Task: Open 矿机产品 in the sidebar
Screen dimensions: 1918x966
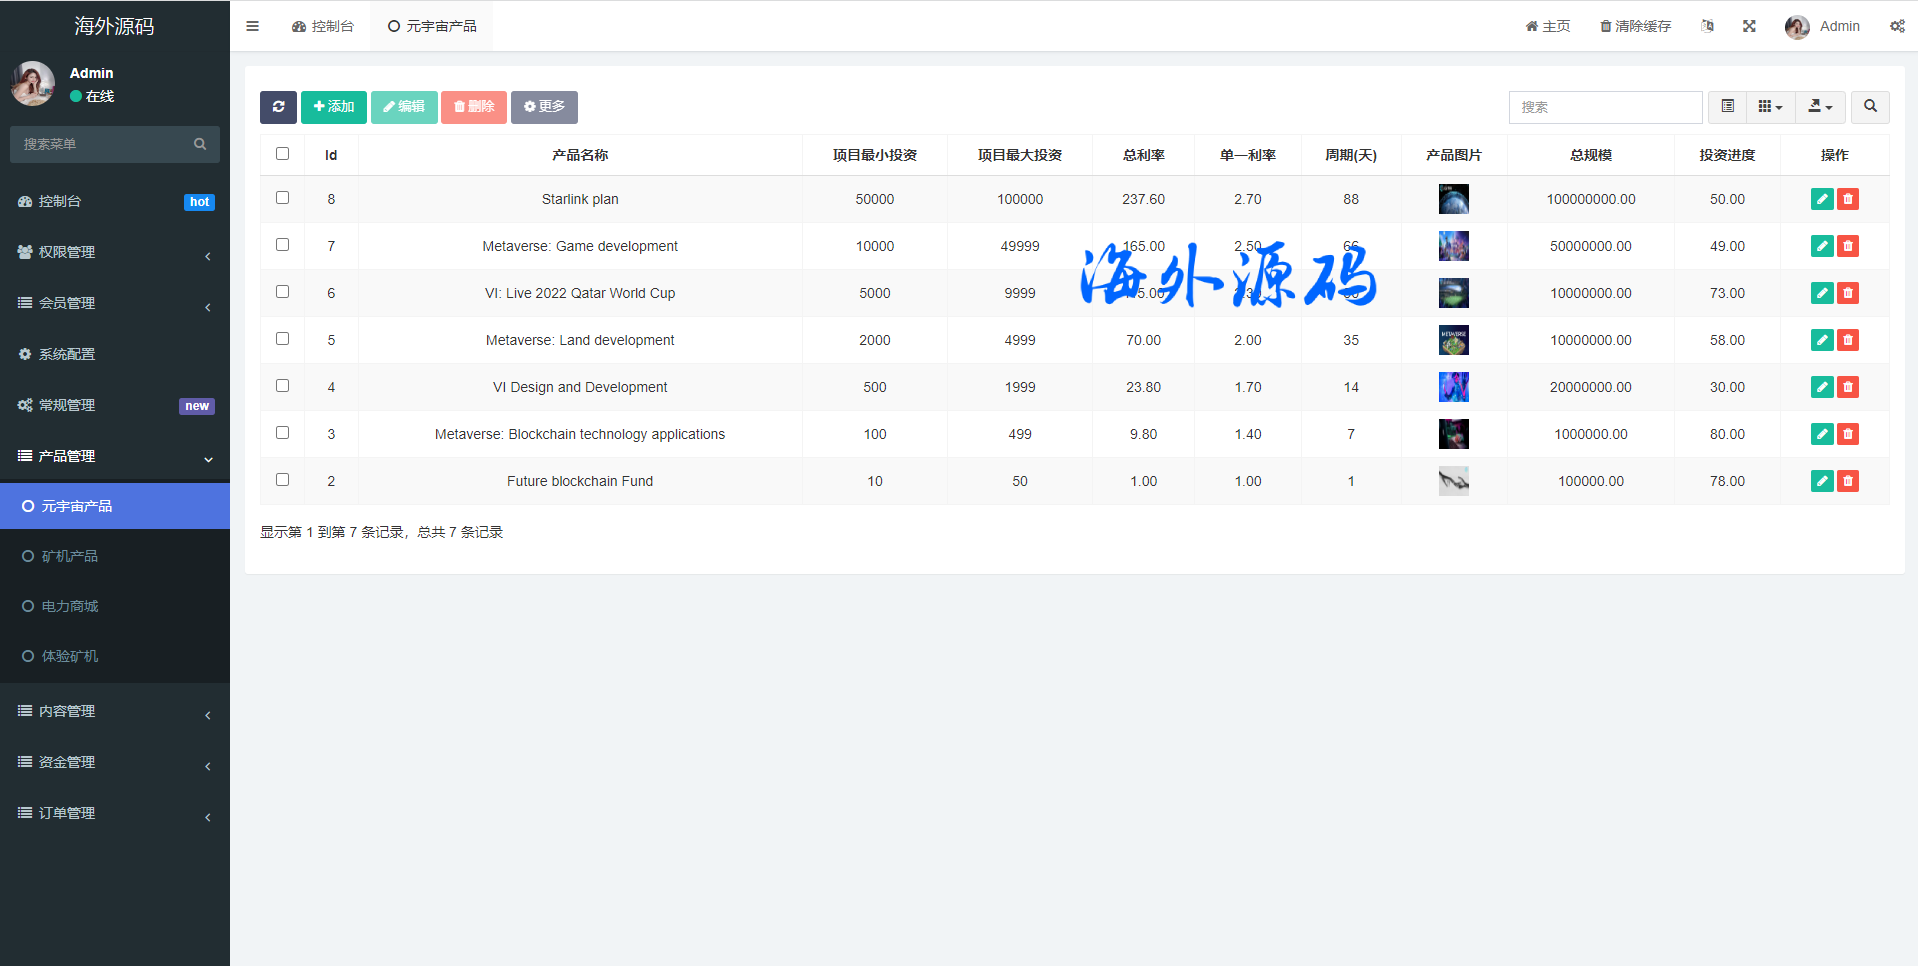Action: coord(70,556)
